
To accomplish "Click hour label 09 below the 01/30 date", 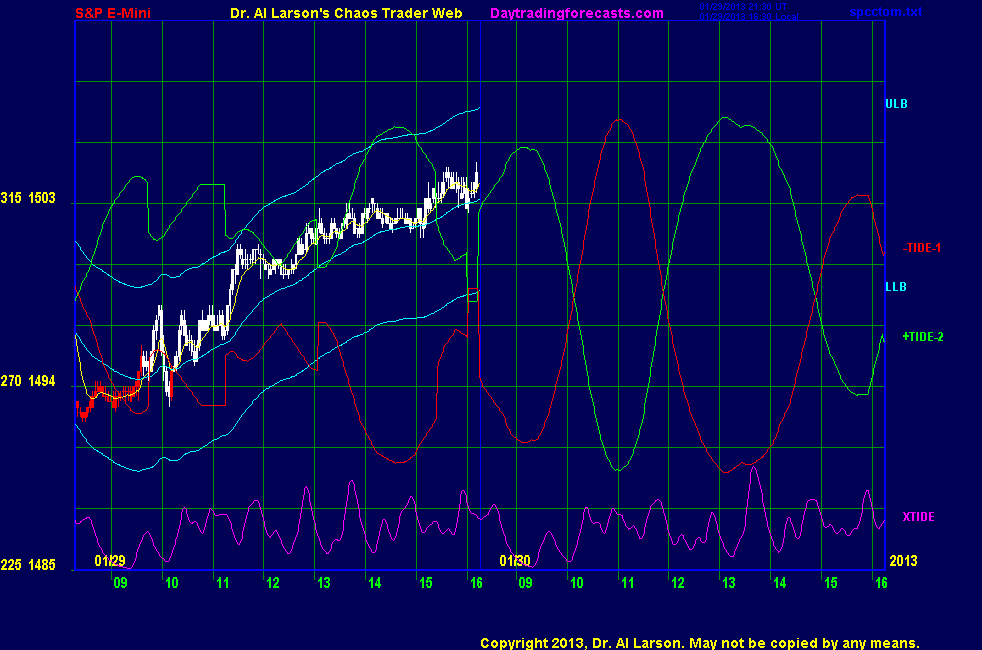I will (x=525, y=583).
